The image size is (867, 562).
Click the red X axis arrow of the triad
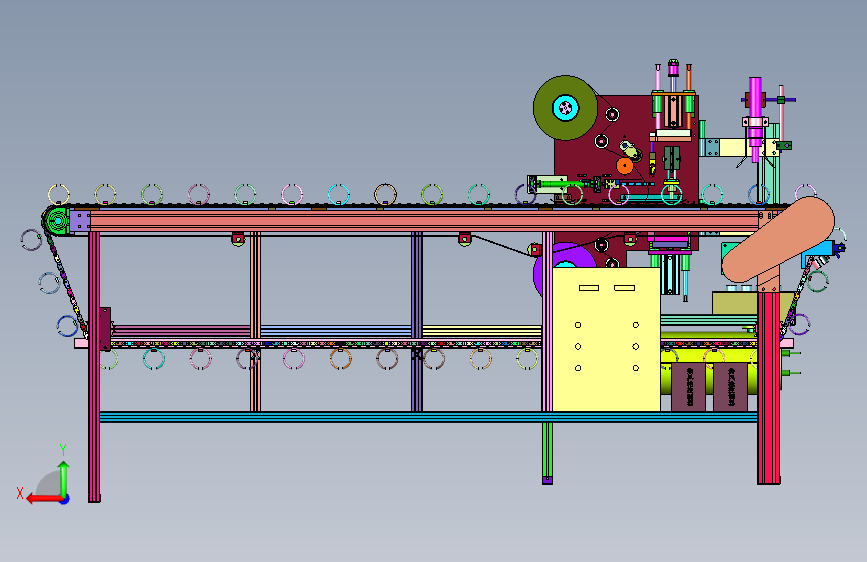tap(43, 499)
